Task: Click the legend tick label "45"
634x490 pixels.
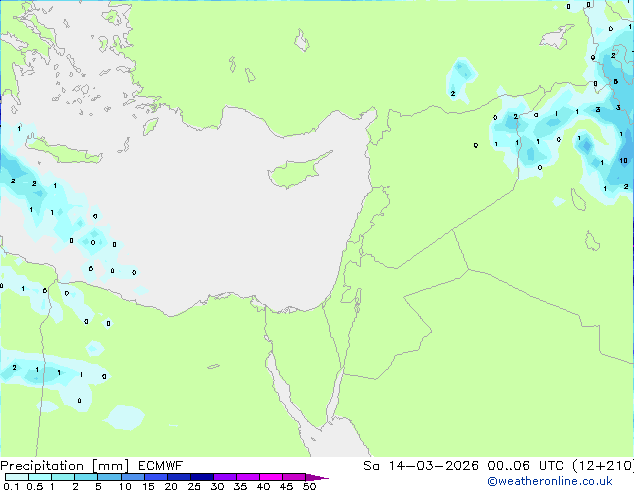Action: (x=286, y=486)
